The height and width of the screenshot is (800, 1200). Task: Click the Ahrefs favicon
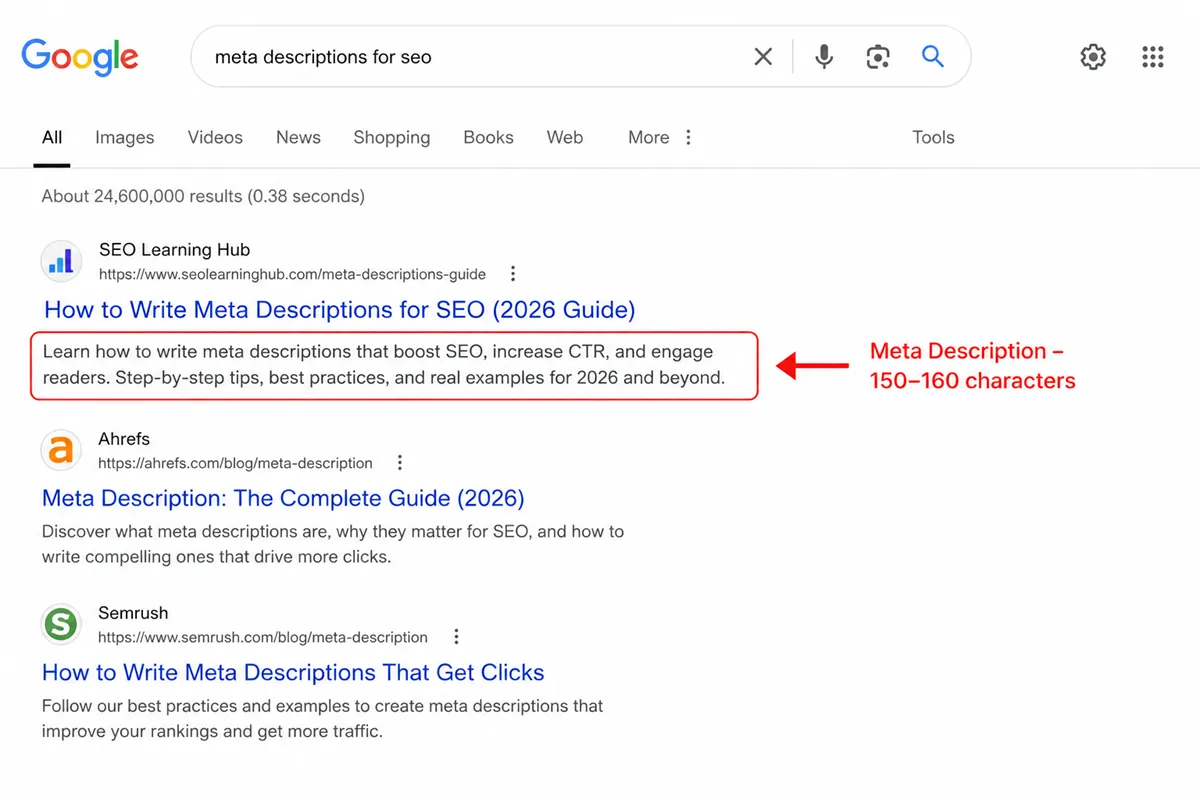click(61, 451)
